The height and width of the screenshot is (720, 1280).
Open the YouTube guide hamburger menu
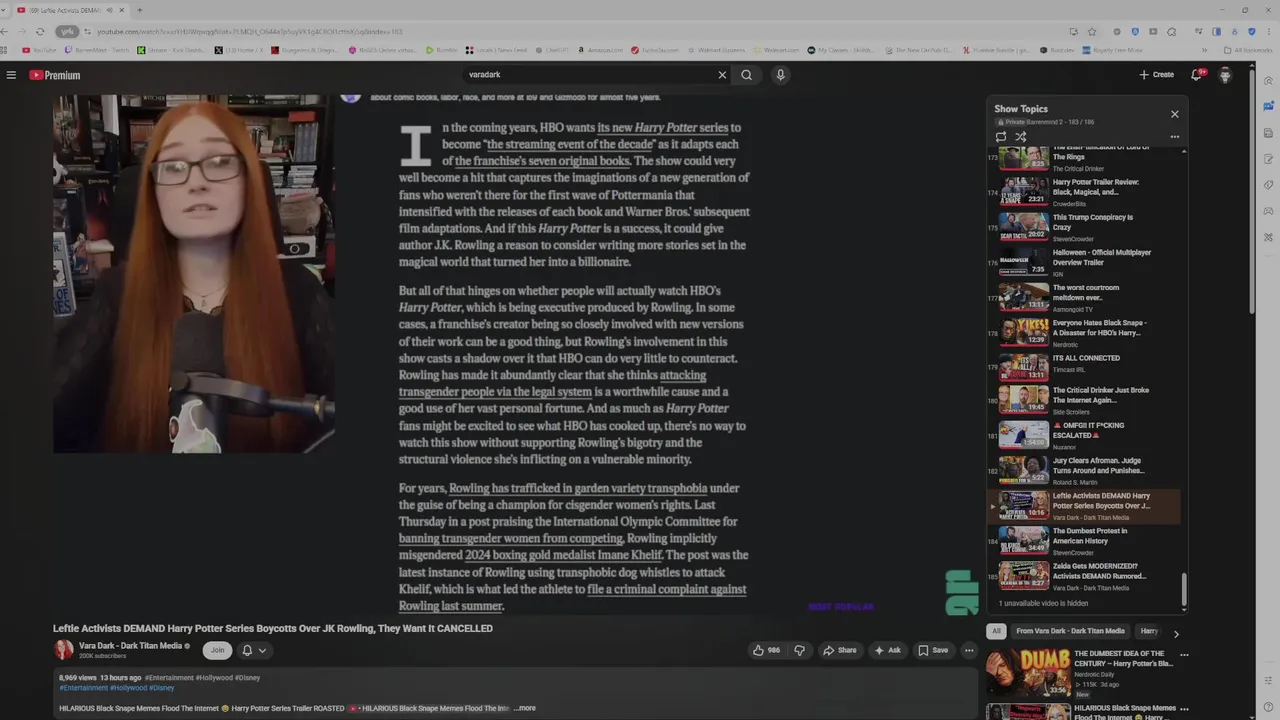click(11, 75)
